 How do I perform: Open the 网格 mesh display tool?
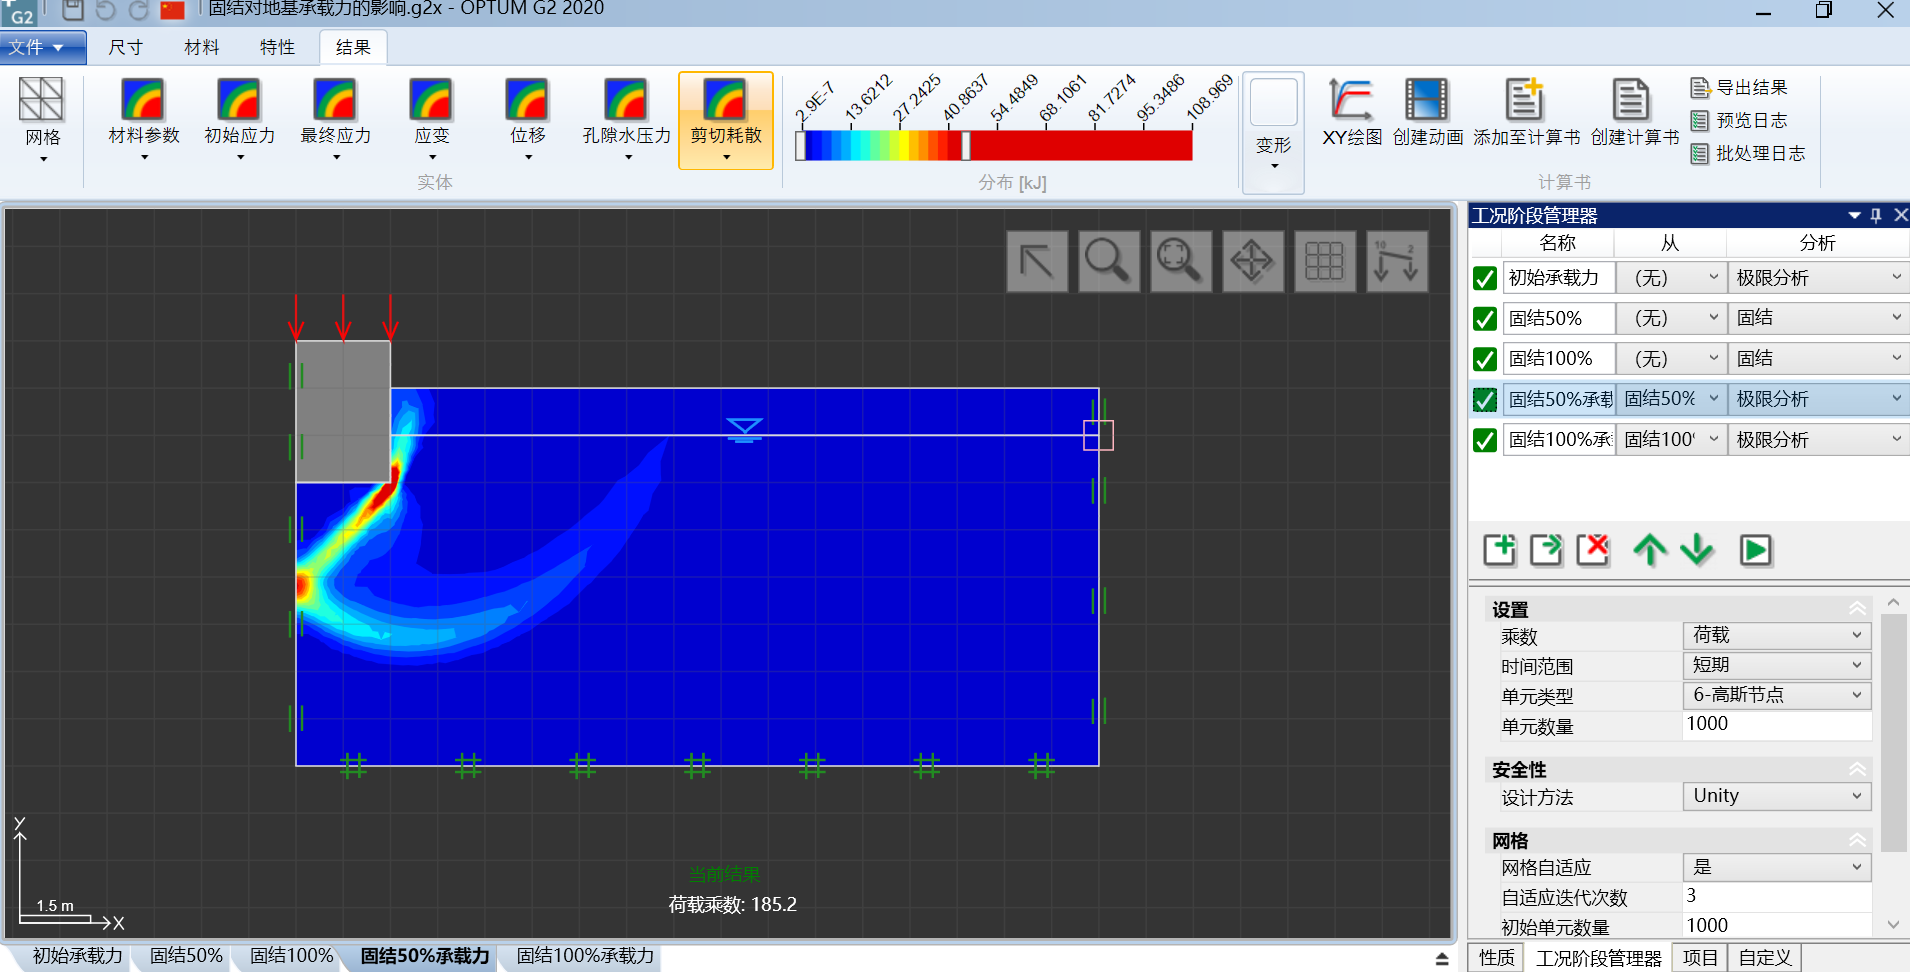pyautogui.click(x=42, y=118)
